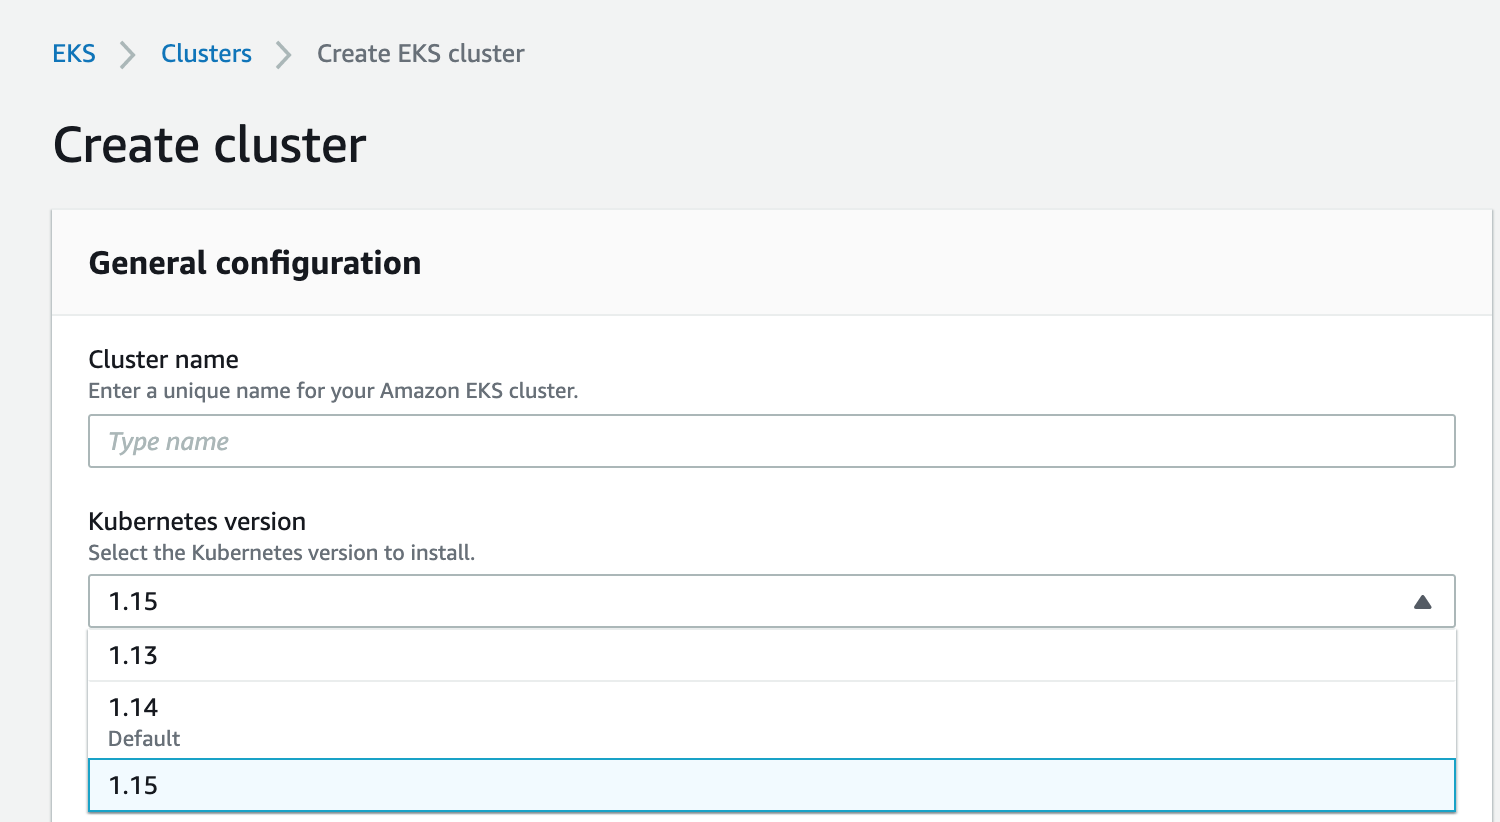Click the Create cluster page heading
Image resolution: width=1500 pixels, height=822 pixels.
[x=209, y=145]
